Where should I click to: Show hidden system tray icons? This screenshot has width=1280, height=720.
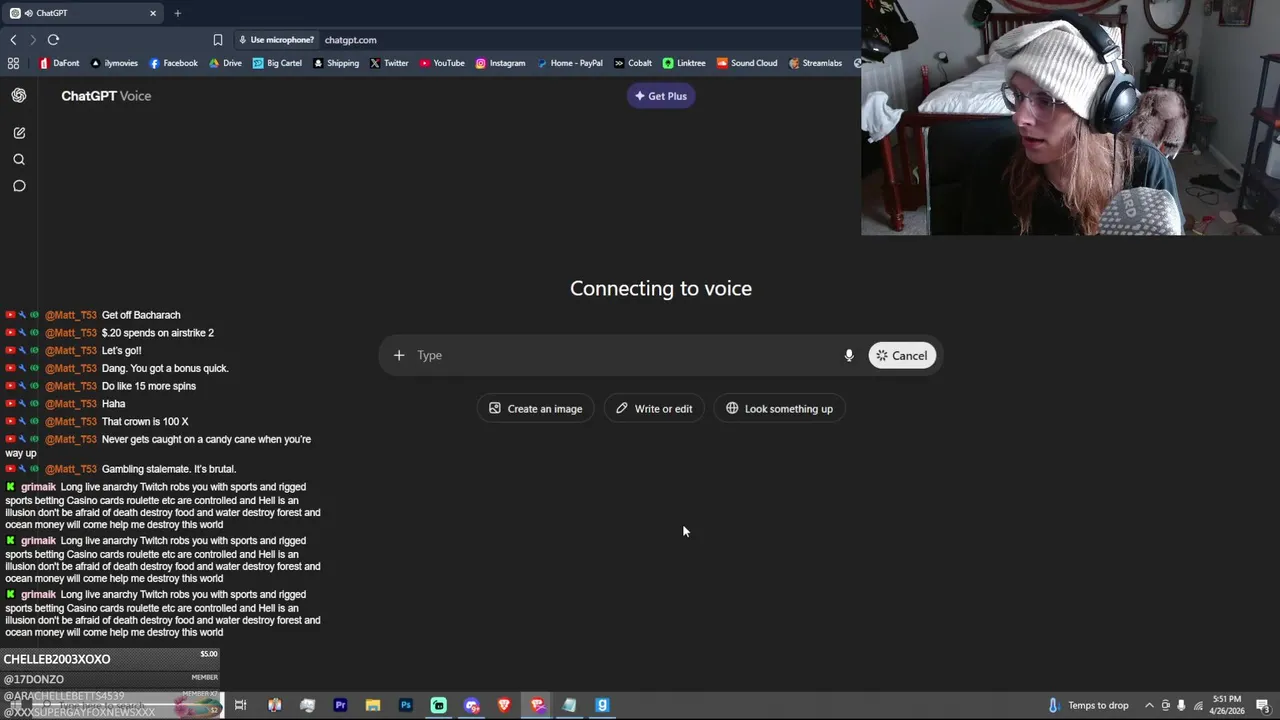[x=1149, y=705]
